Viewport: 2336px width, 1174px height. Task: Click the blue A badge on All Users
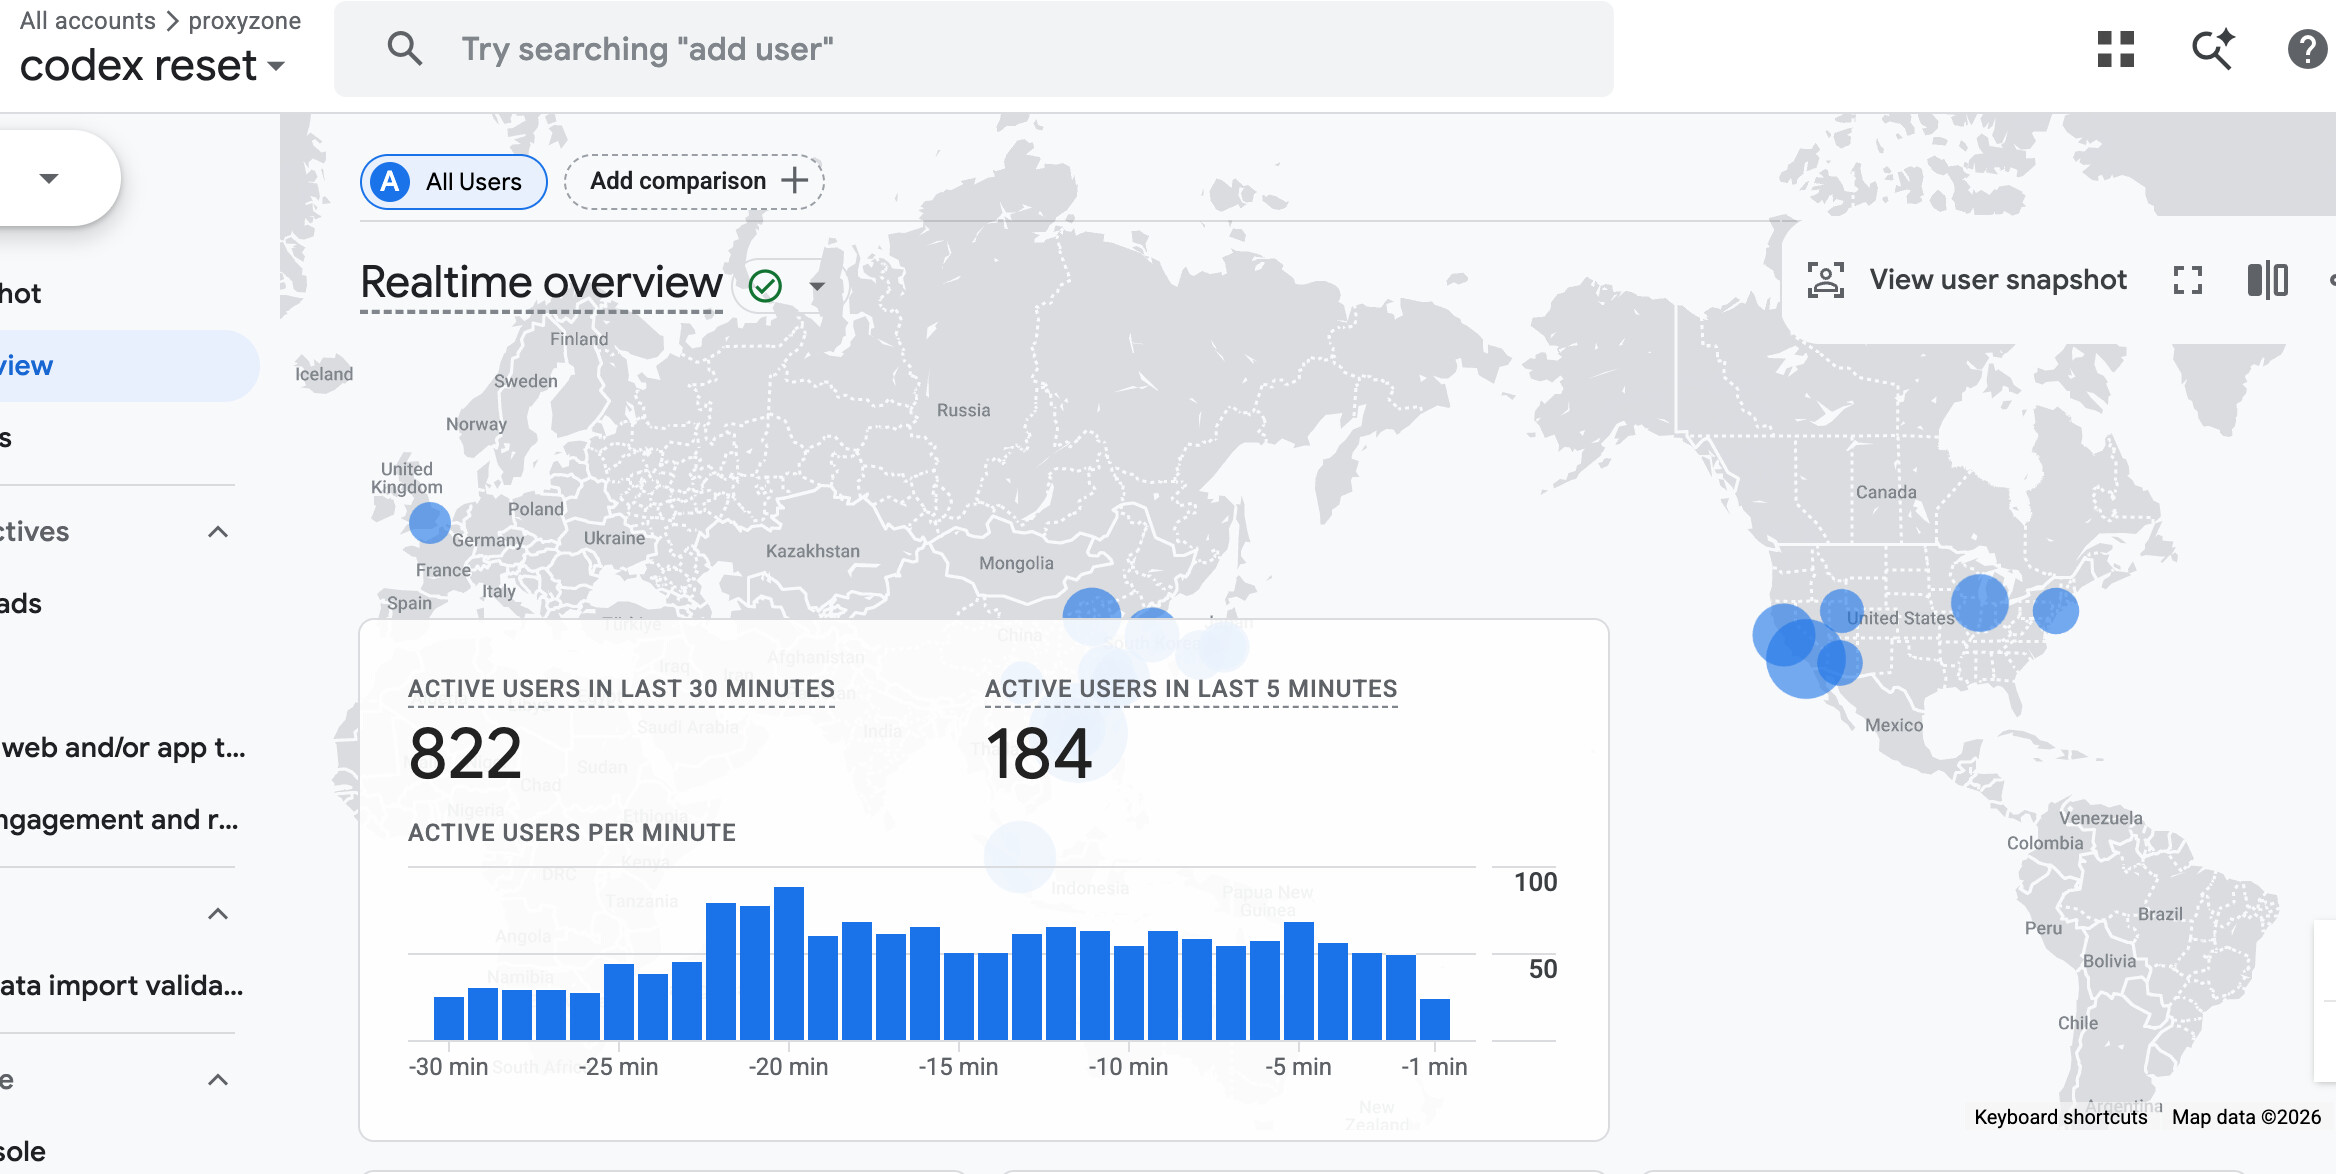coord(390,182)
